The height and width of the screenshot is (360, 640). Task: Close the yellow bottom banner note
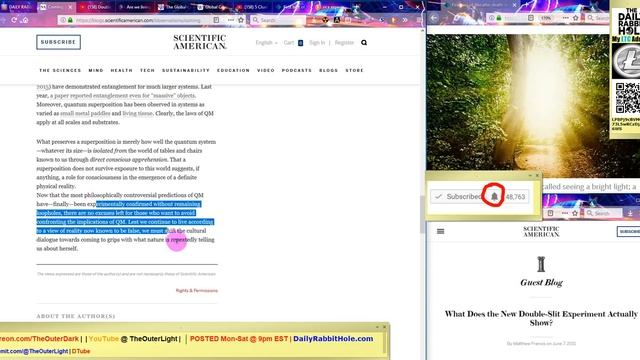click(384, 327)
